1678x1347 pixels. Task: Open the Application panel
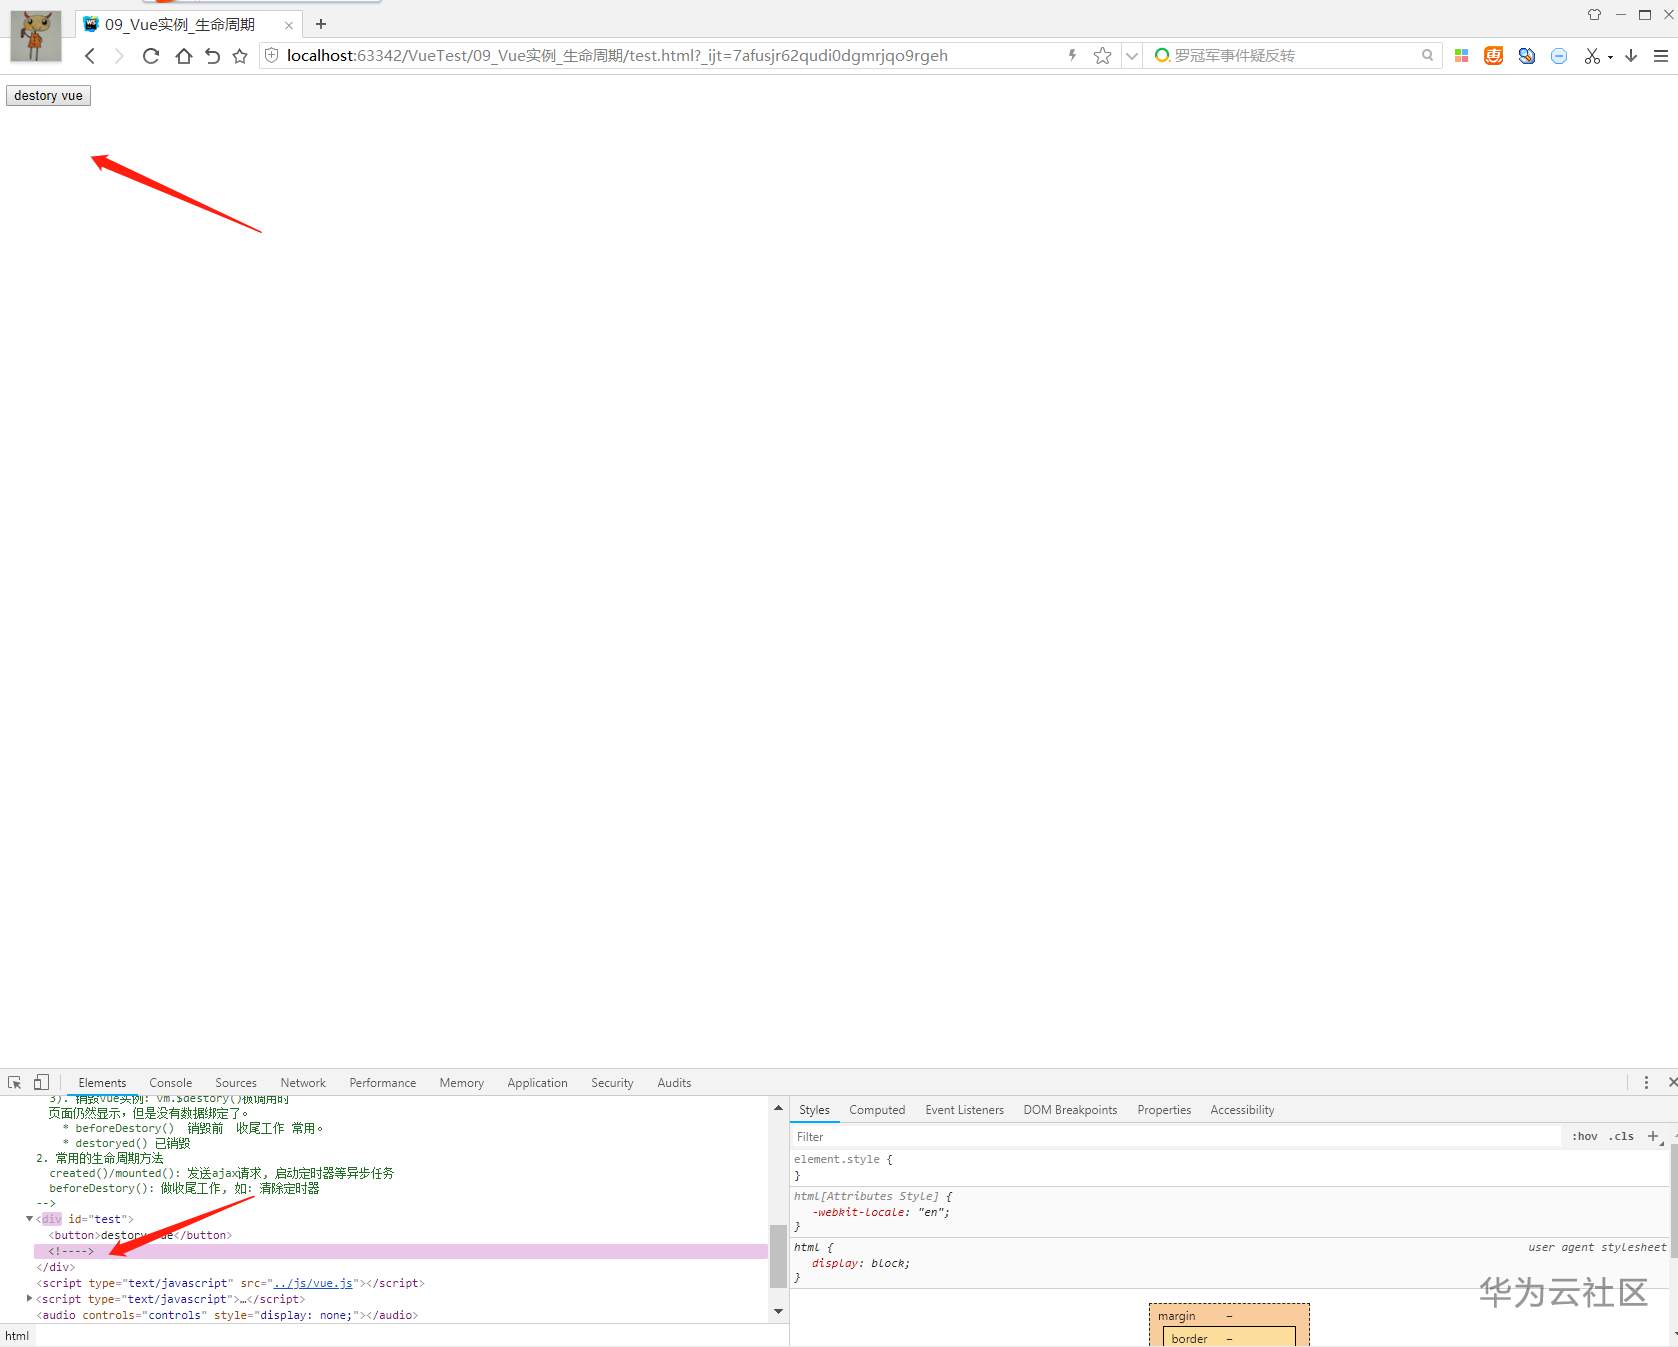[537, 1083]
